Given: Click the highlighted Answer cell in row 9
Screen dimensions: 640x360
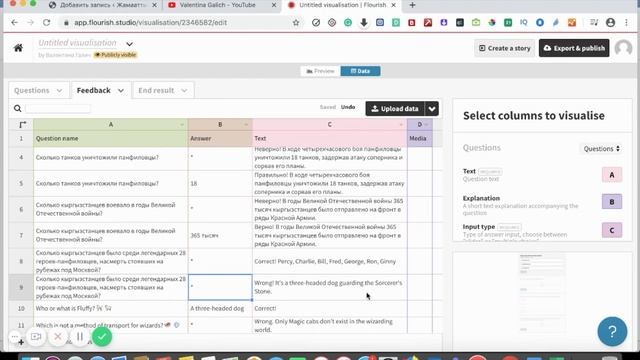Looking at the screenshot, I should [220, 287].
